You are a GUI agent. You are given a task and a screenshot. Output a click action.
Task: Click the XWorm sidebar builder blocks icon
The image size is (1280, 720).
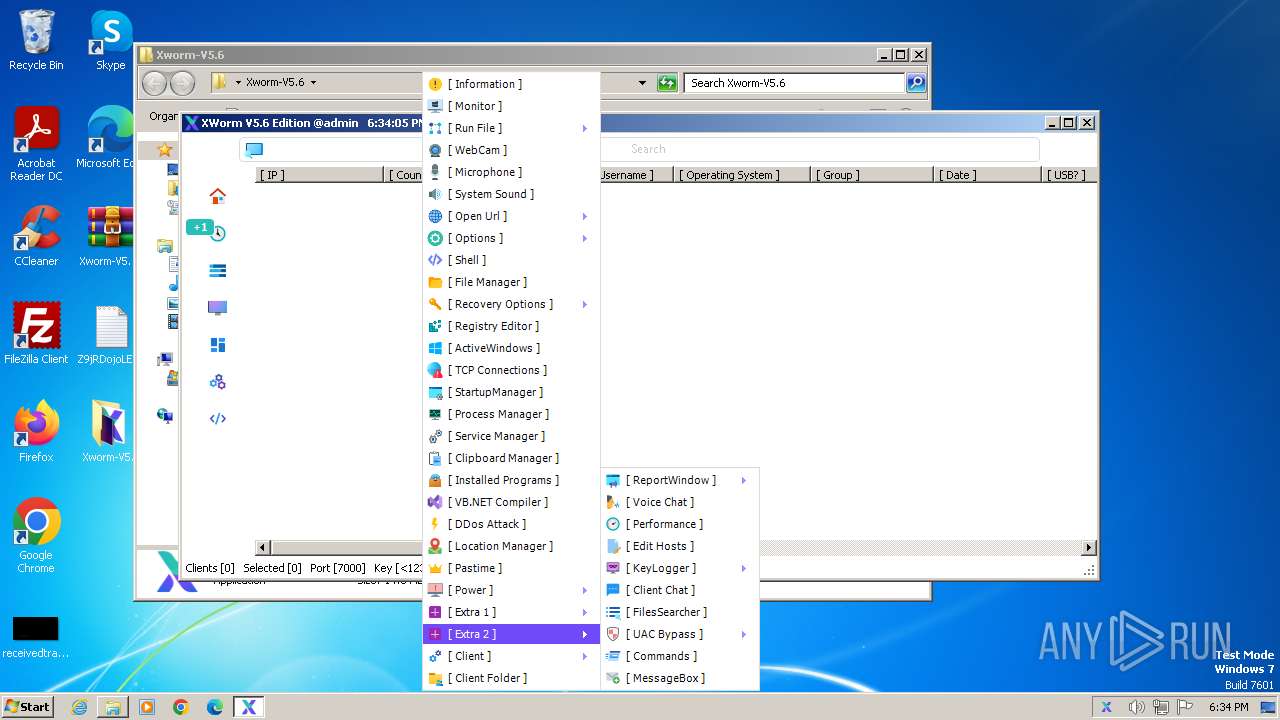coord(217,345)
